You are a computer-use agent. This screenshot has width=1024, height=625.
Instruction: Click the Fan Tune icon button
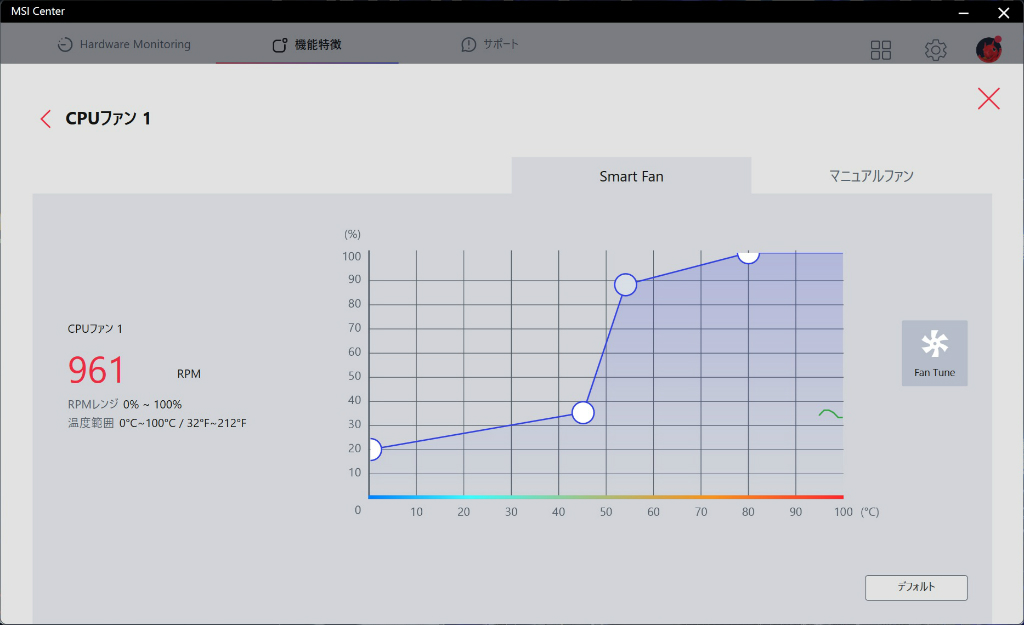click(x=934, y=353)
